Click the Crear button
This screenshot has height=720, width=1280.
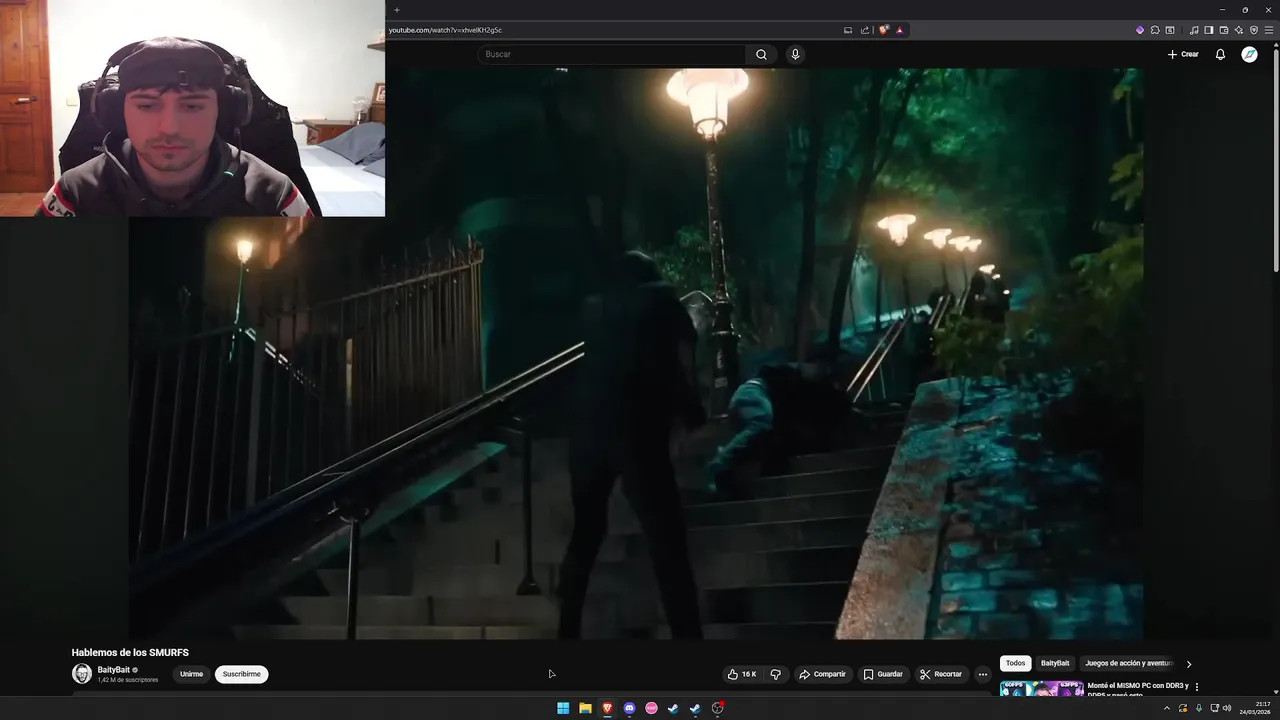coord(1183,54)
